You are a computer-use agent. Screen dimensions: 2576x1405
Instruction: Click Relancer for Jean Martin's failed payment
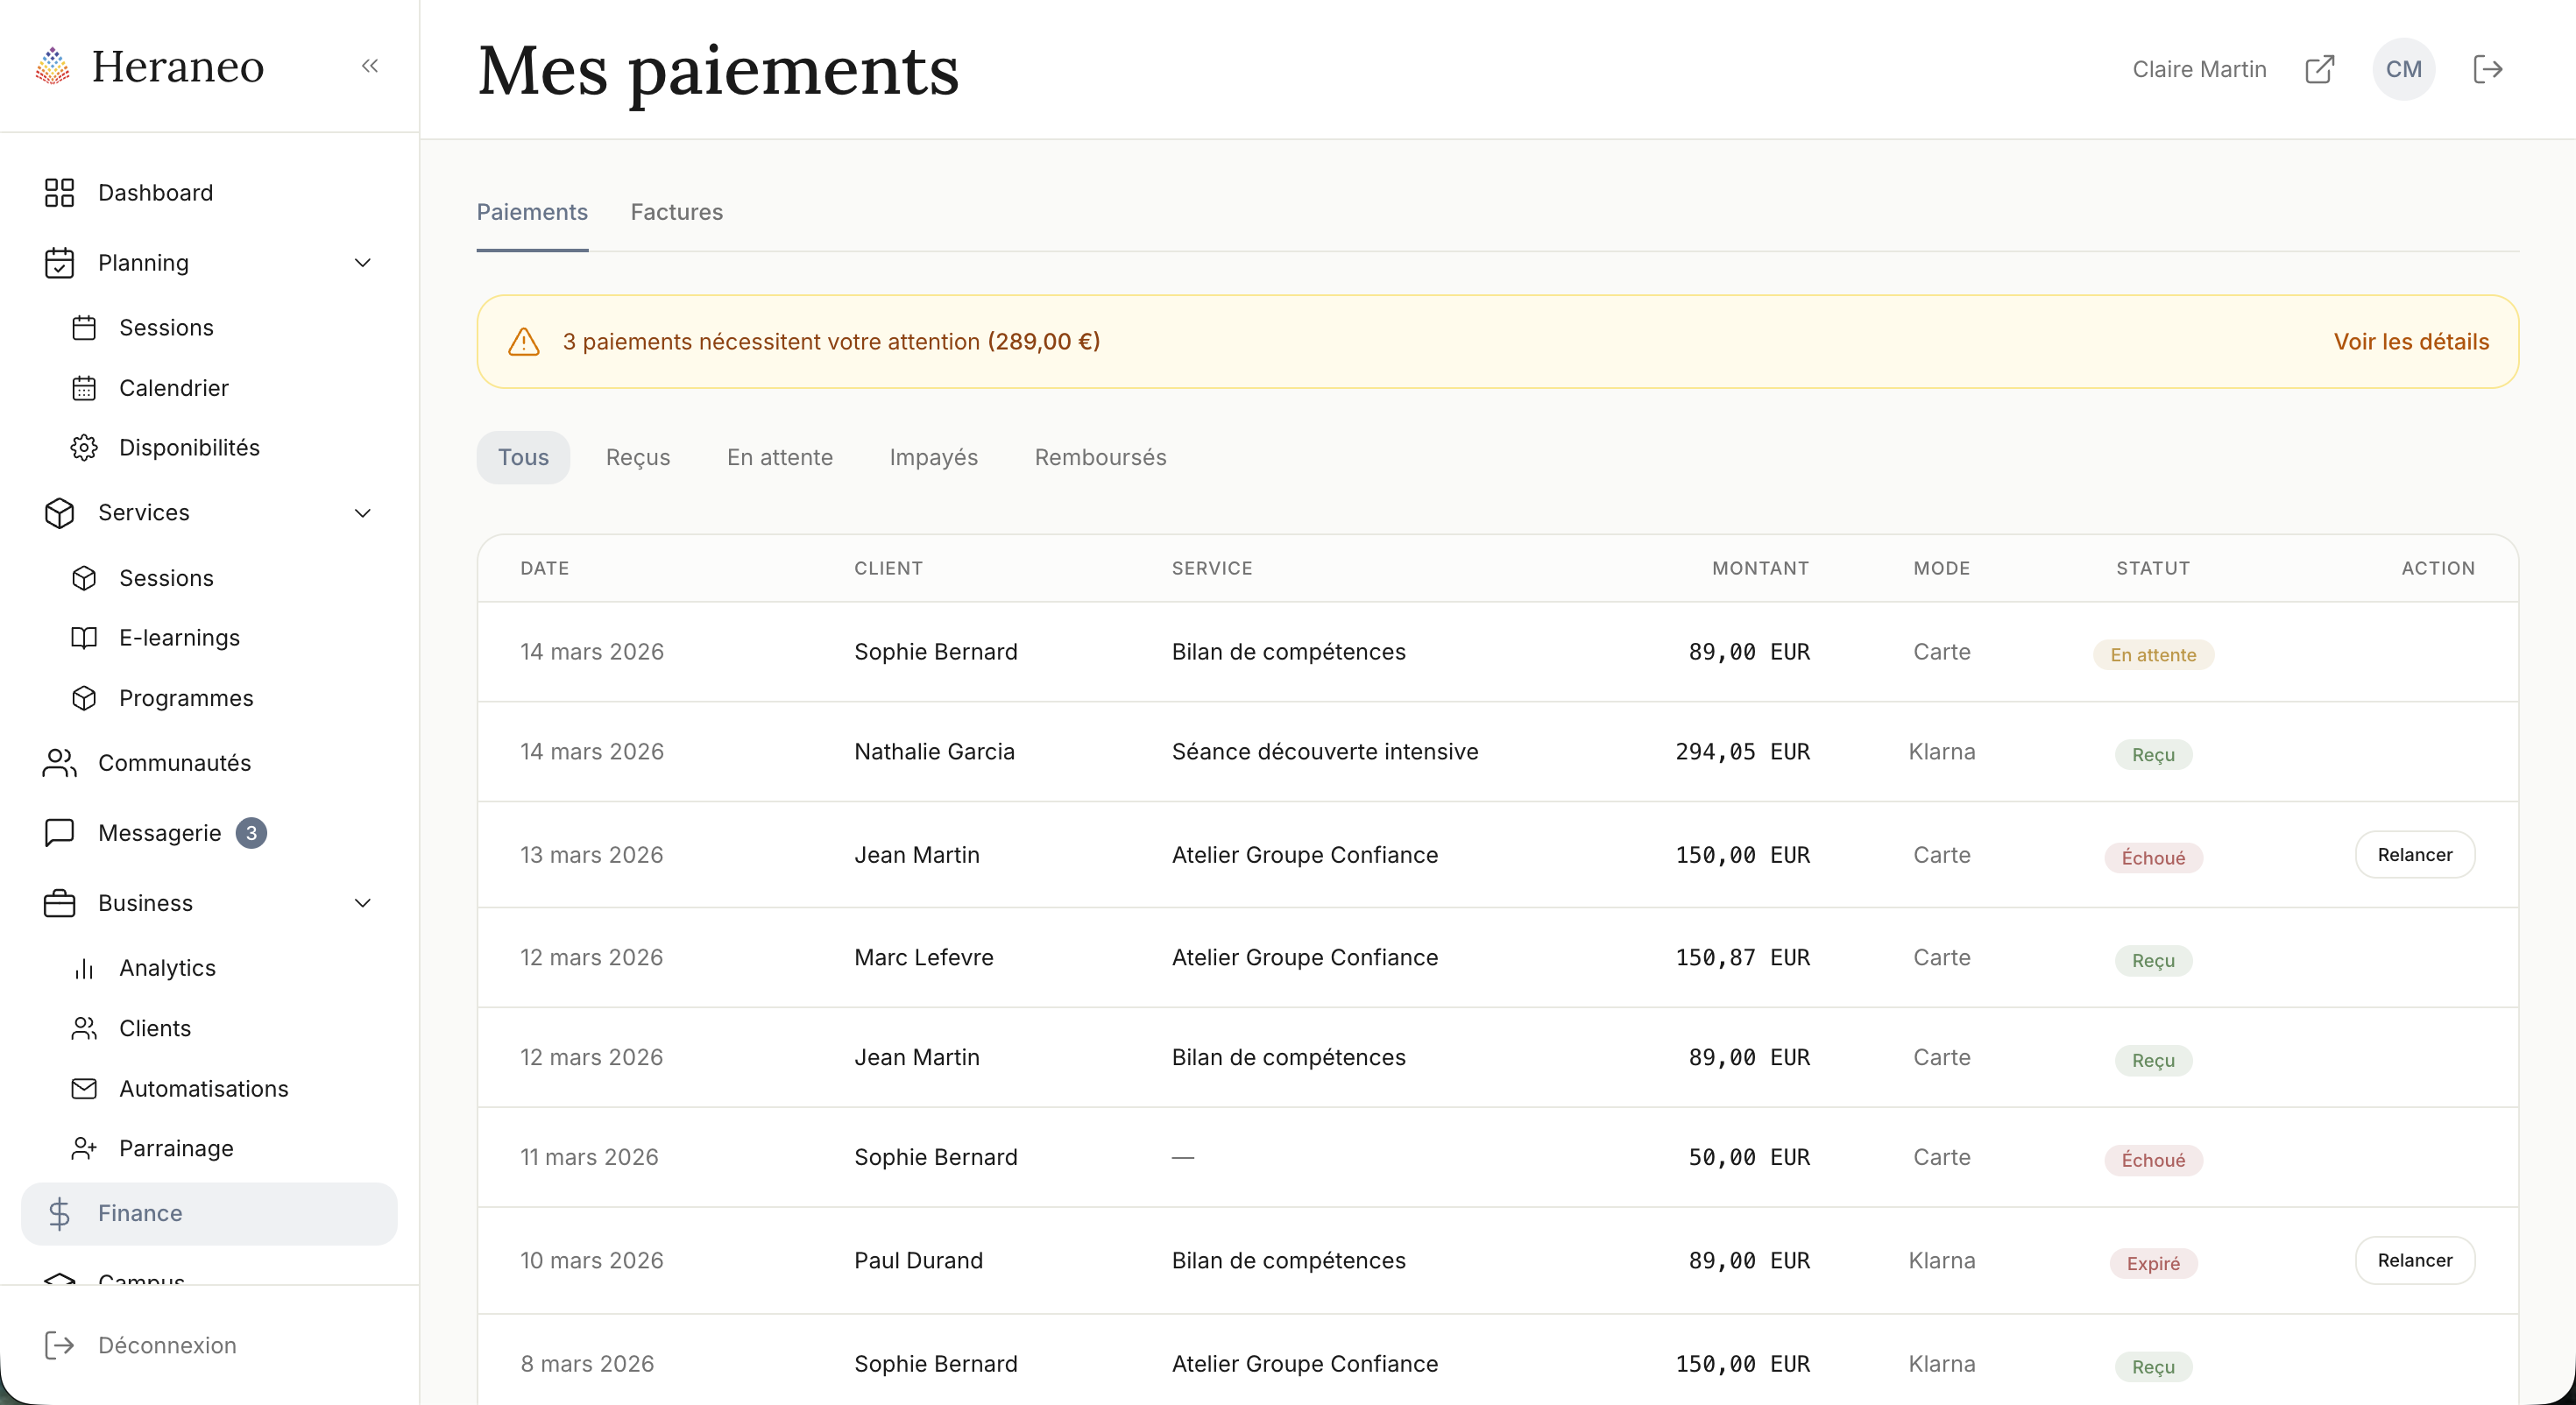(2414, 855)
